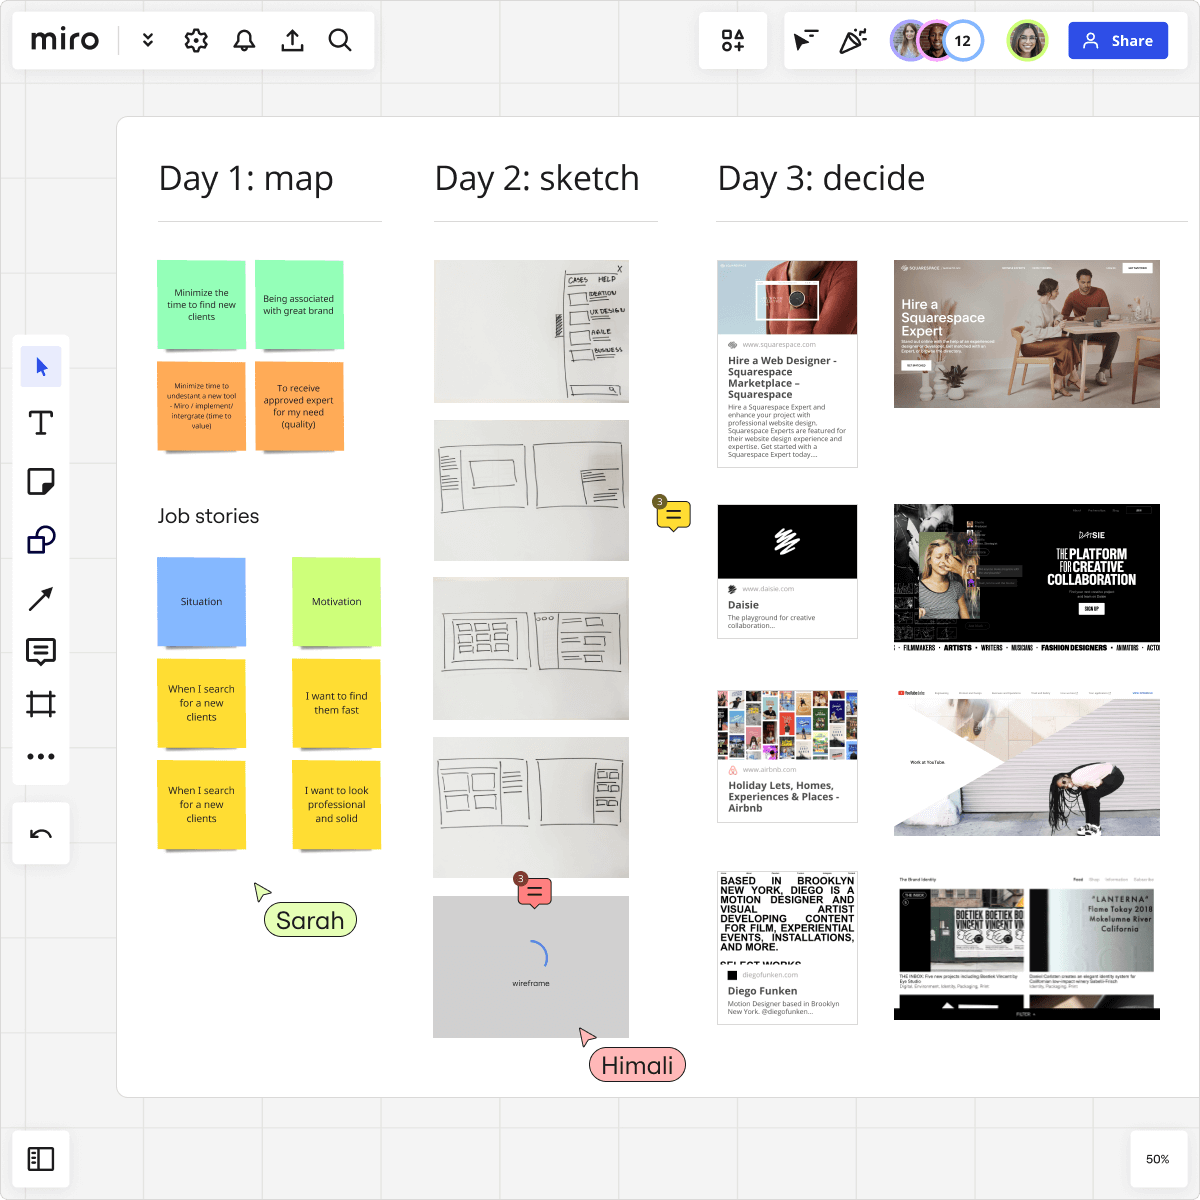The image size is (1200, 1200).
Task: Click the first collaborator avatar
Action: pos(908,41)
